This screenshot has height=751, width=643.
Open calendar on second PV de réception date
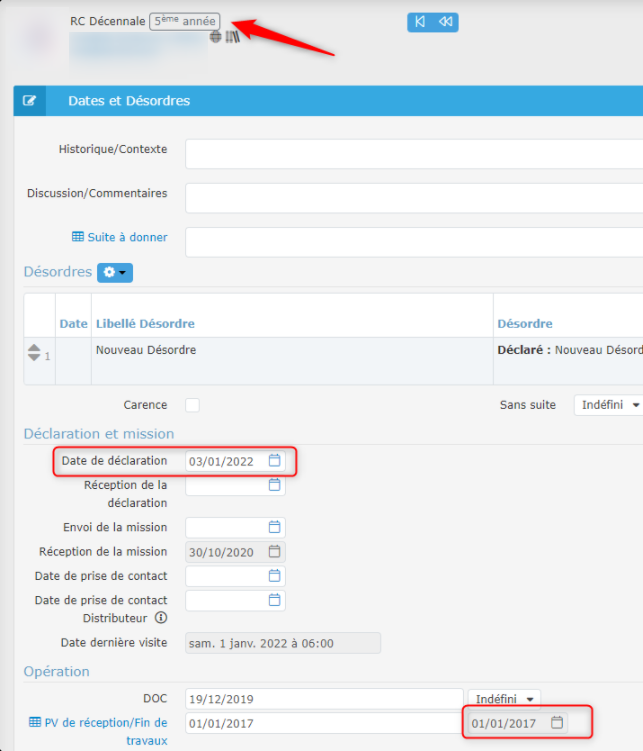coord(557,723)
